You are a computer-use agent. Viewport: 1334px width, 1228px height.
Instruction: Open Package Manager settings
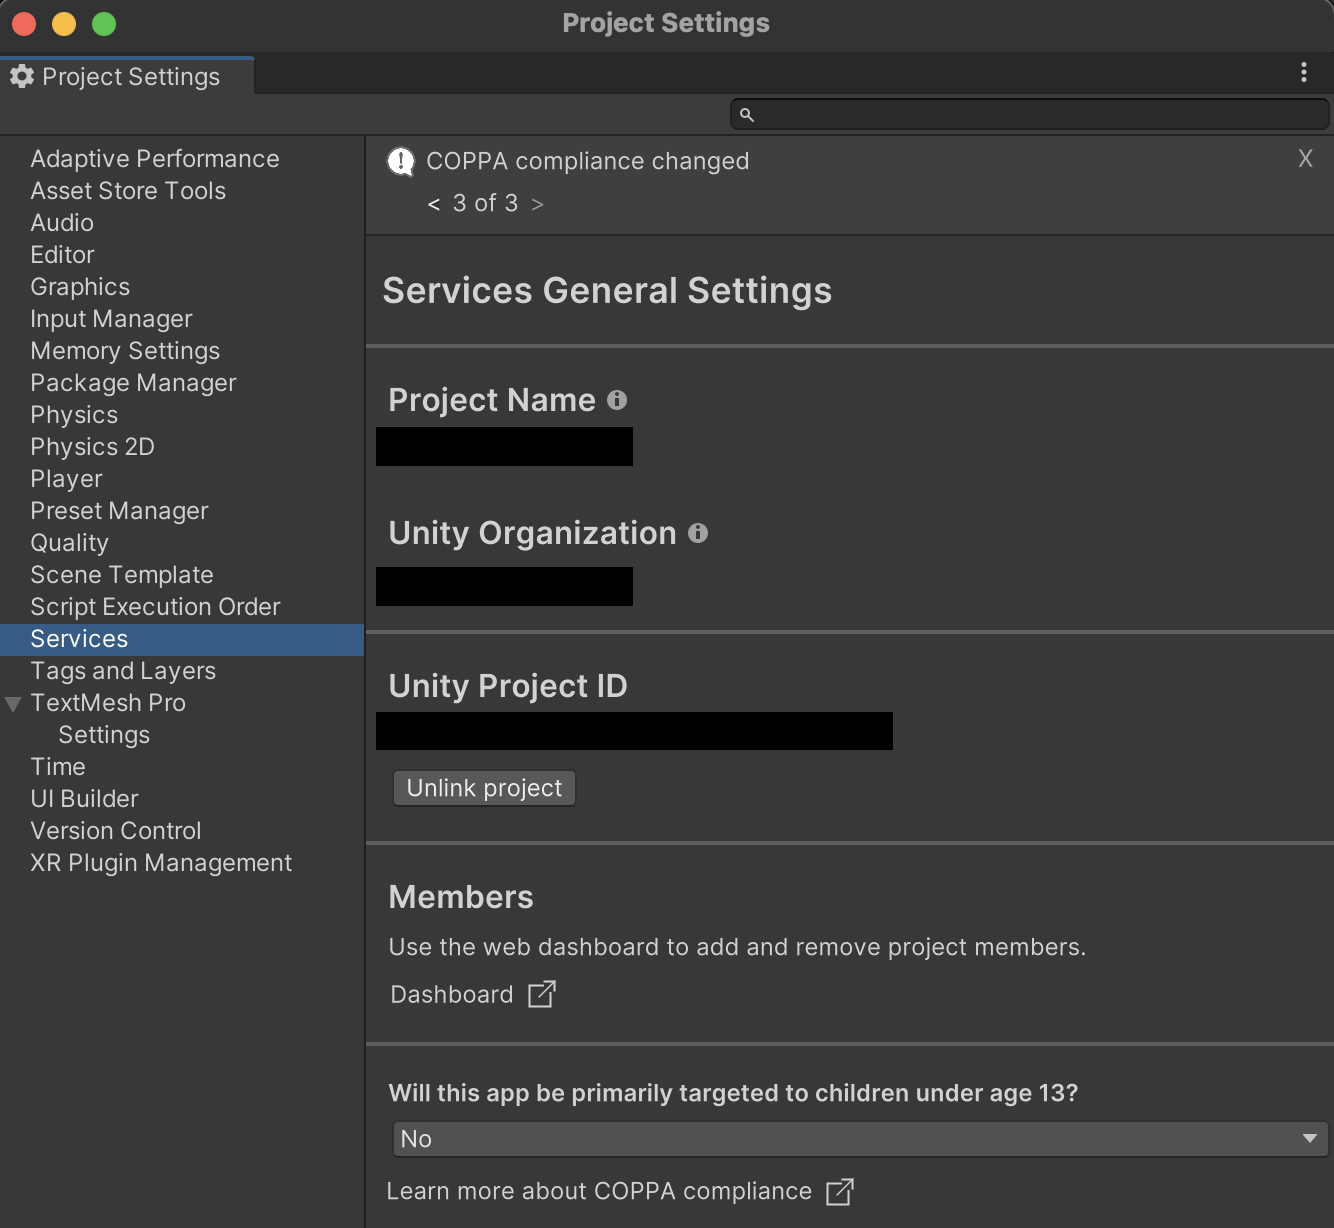[x=133, y=383]
